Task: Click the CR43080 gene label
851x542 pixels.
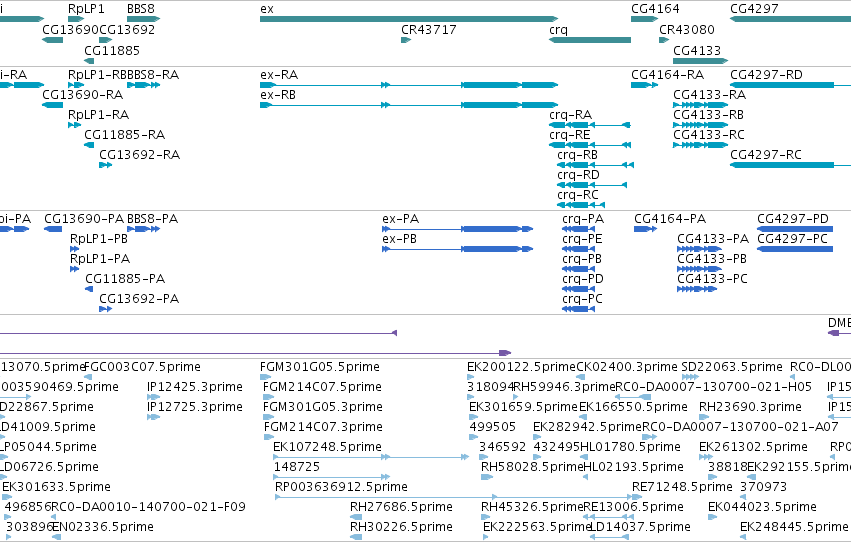Action: tap(687, 29)
